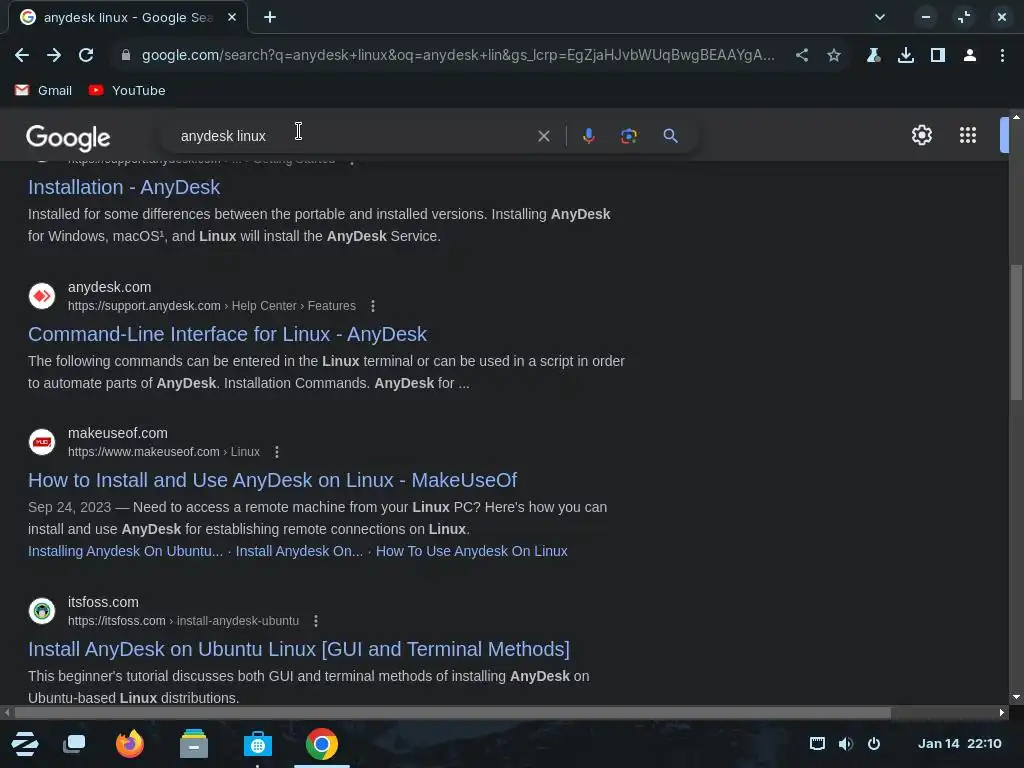Screen dimensions: 1024x768
Task: Open more options for the support.anydesk.com result
Action: coord(373,306)
